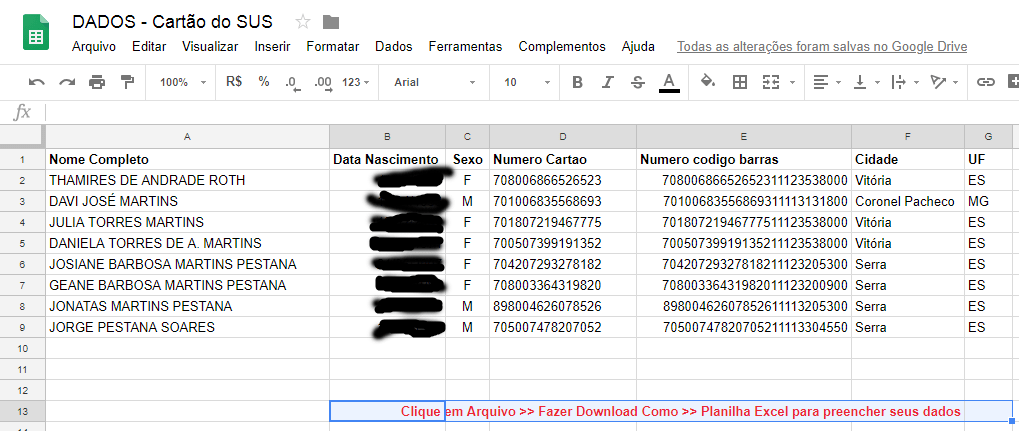Open the Arquivo menu
The image size is (1020, 431).
94,46
